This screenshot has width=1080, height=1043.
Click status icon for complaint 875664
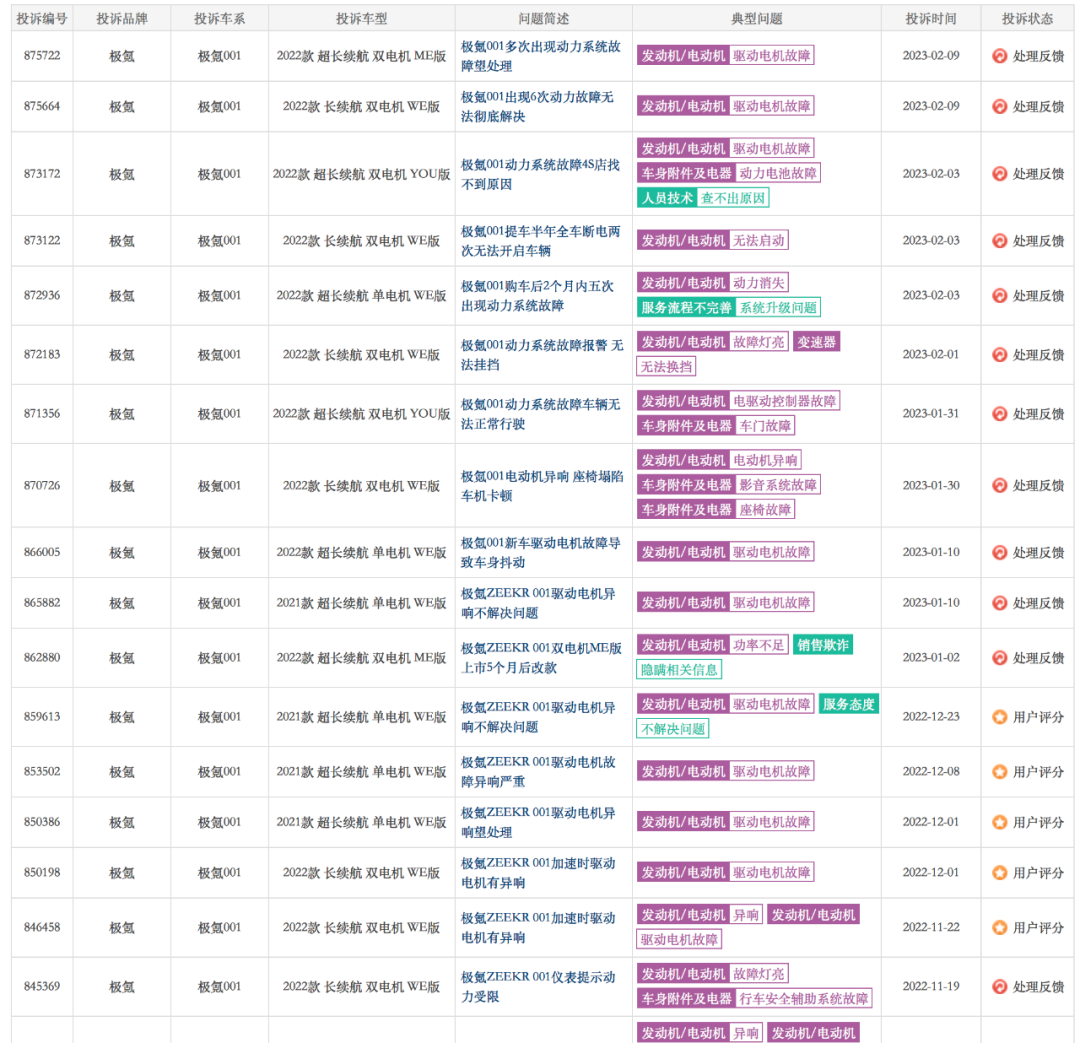[999, 106]
